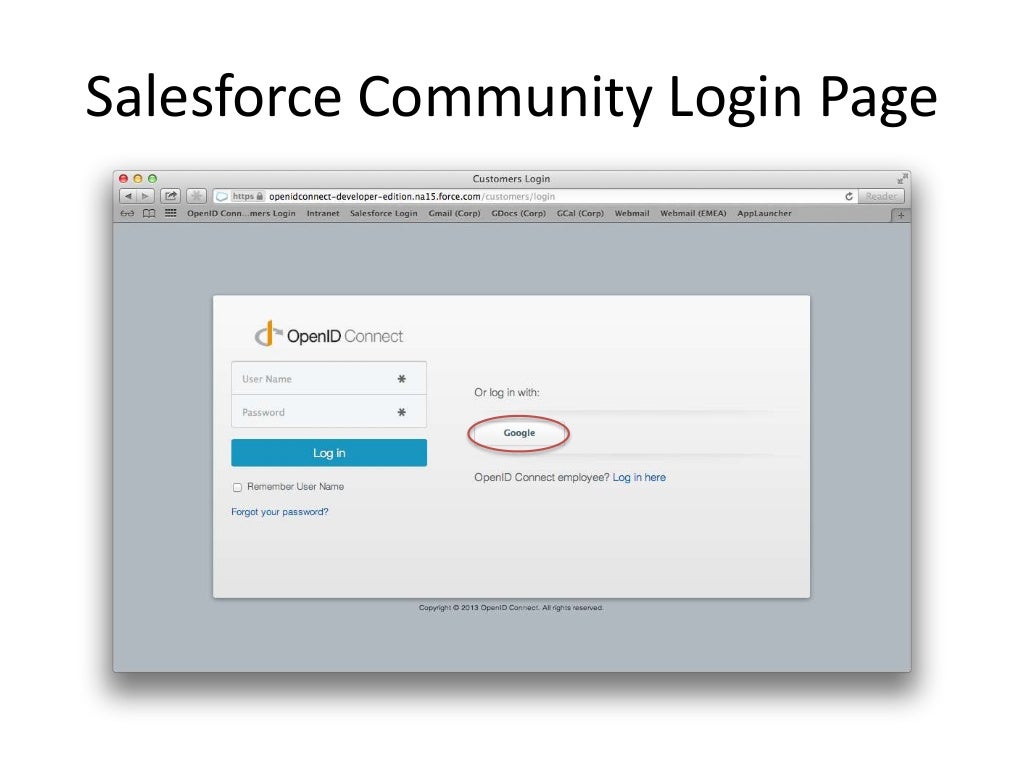The width and height of the screenshot is (1024, 768).
Task: Click the Salesforce Login bookmark
Action: (x=383, y=214)
